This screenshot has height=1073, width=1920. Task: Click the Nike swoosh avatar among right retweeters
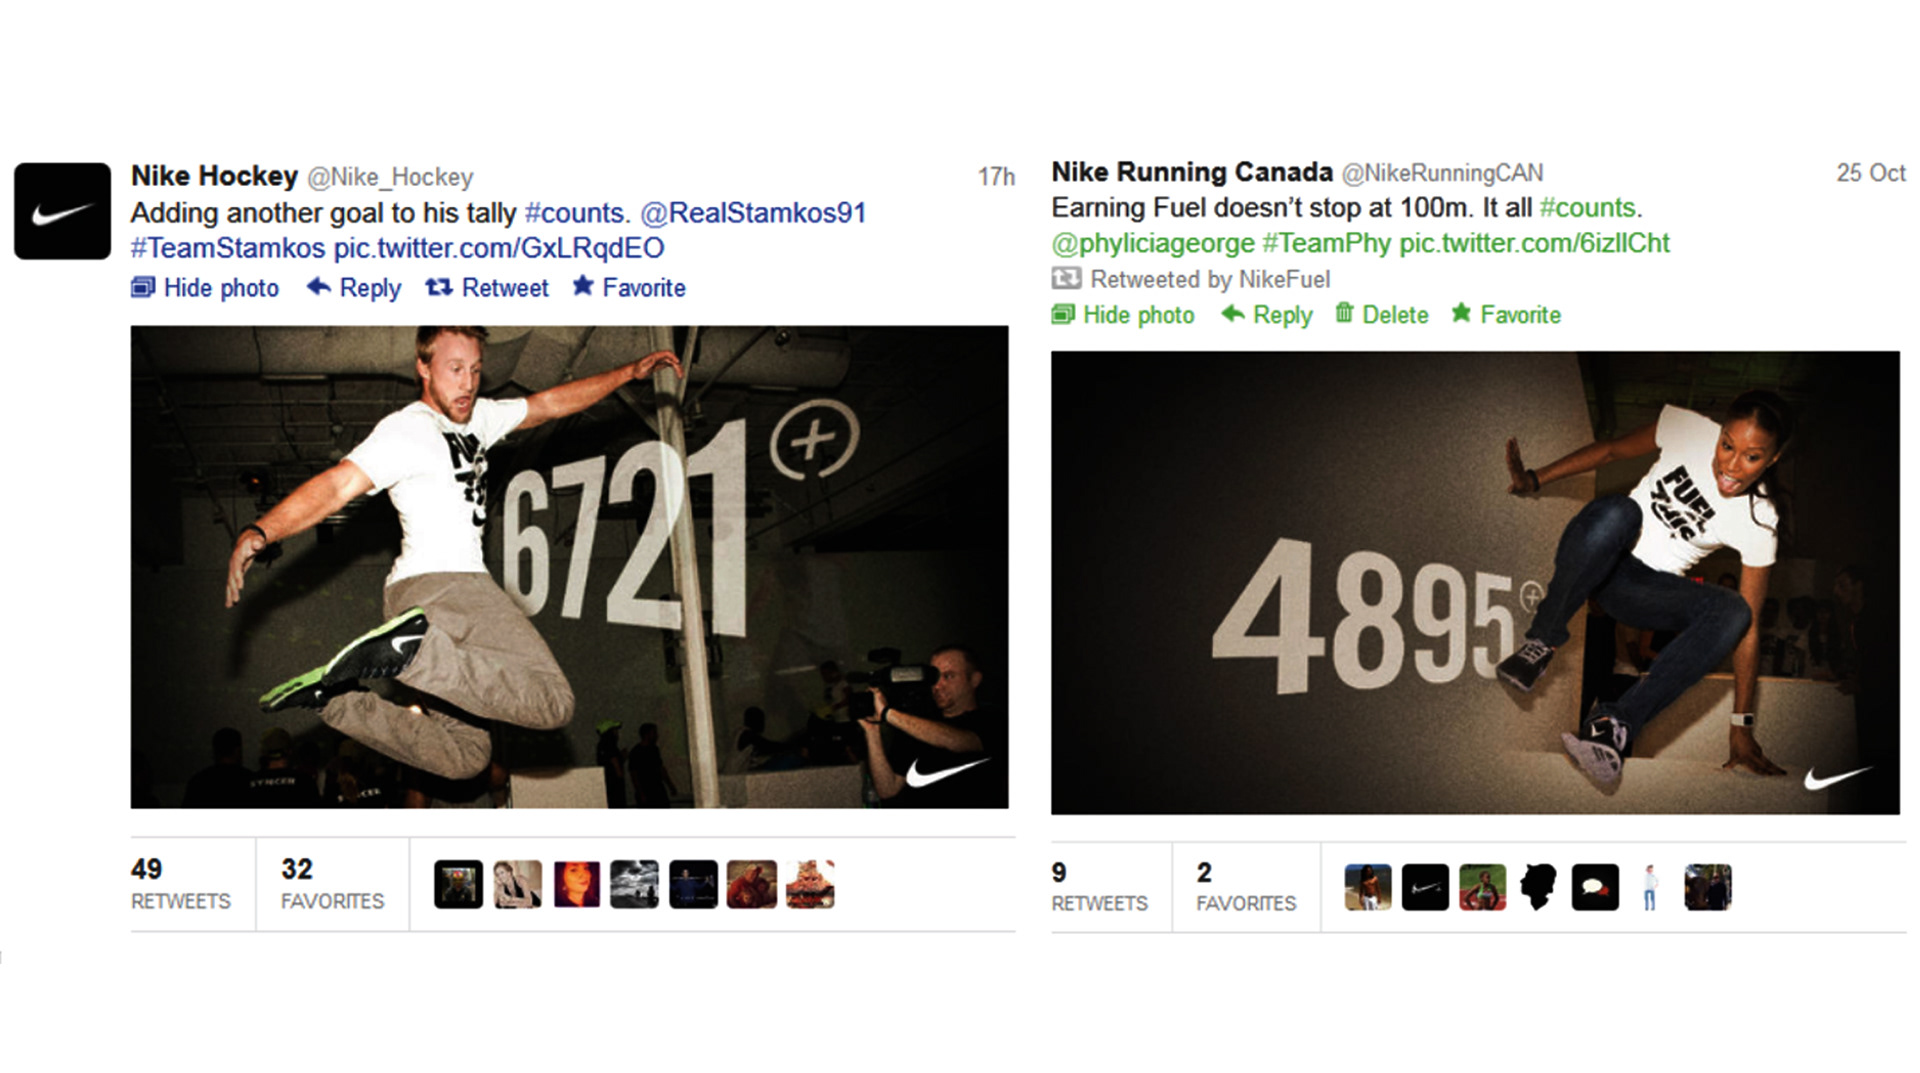(1425, 887)
